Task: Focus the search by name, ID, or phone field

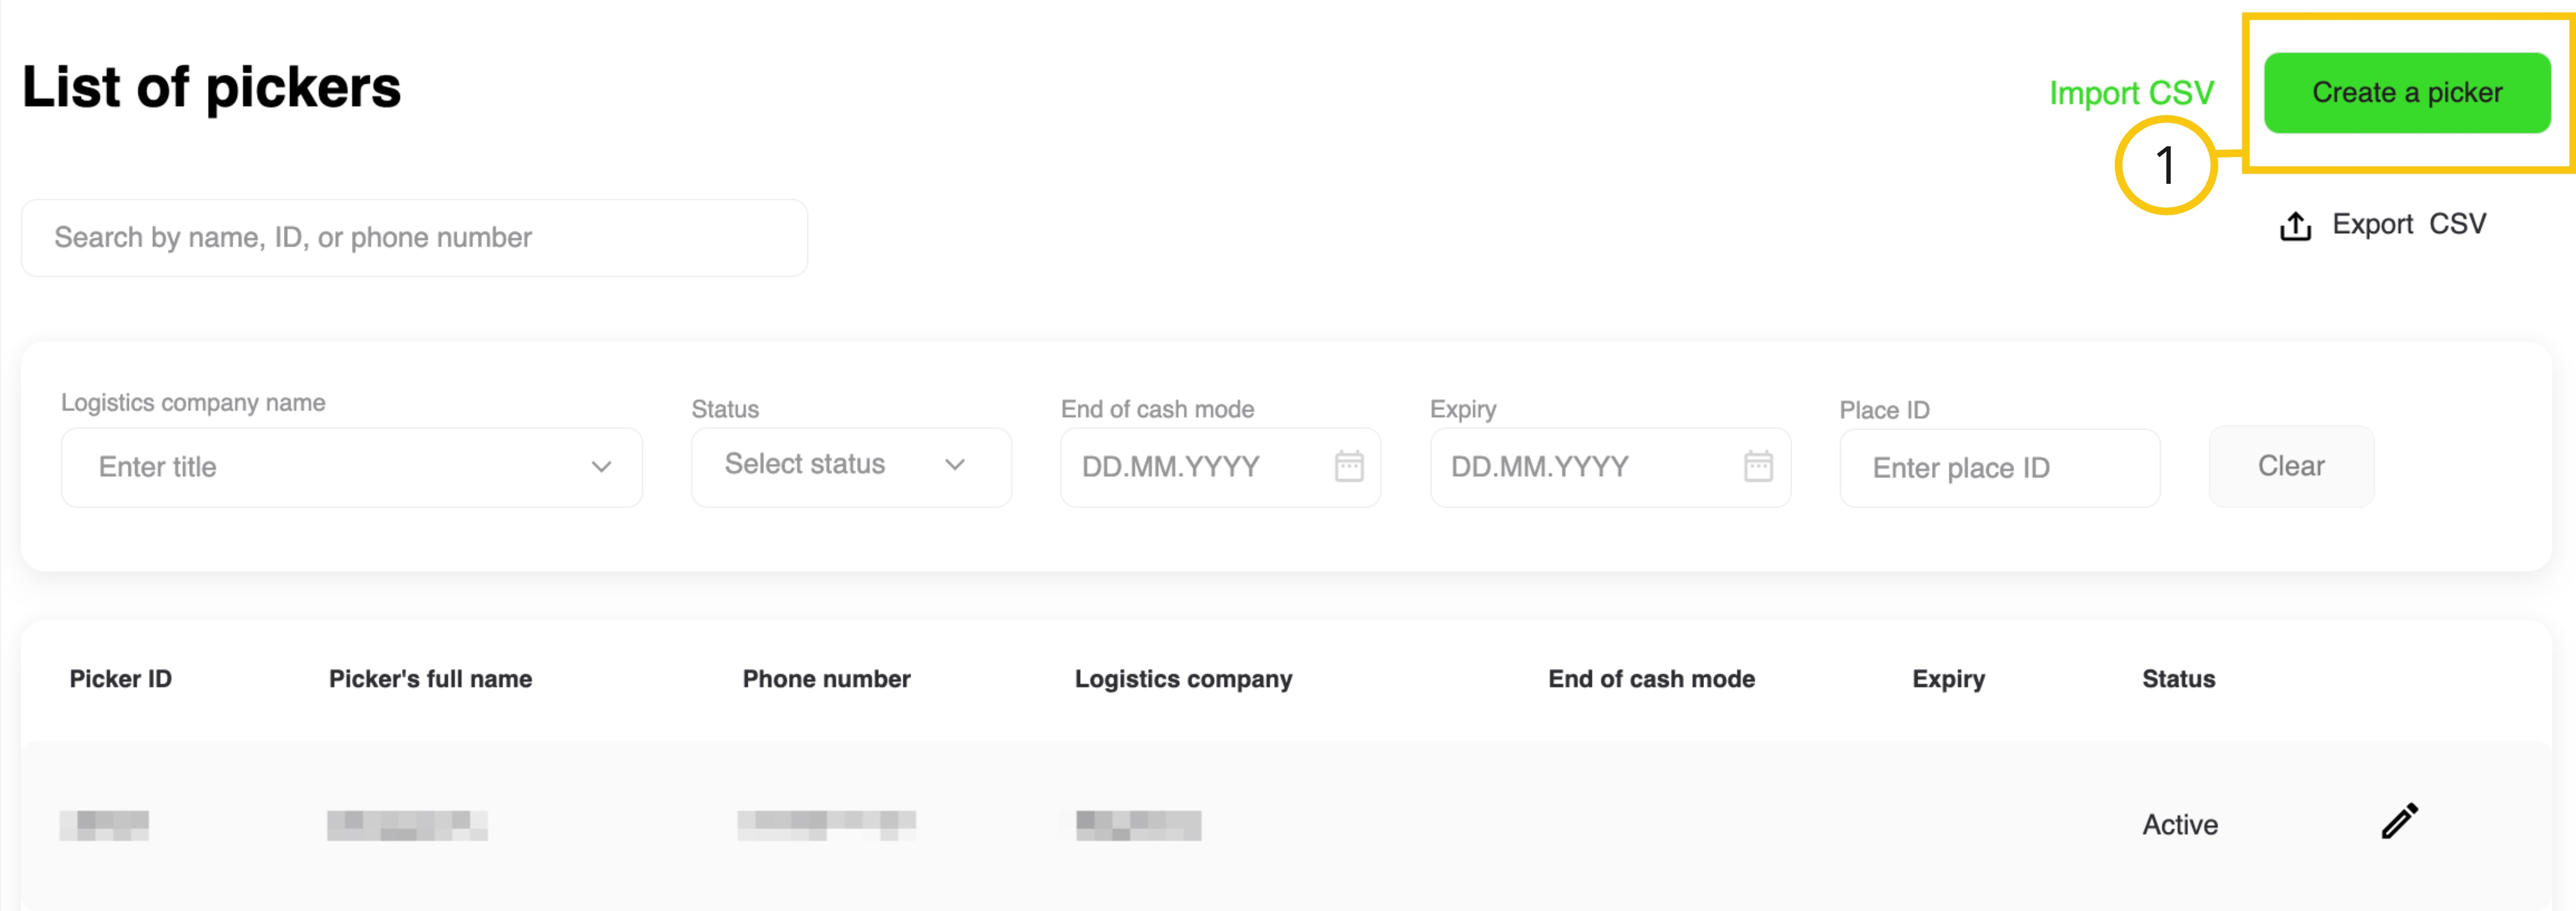Action: click(414, 238)
